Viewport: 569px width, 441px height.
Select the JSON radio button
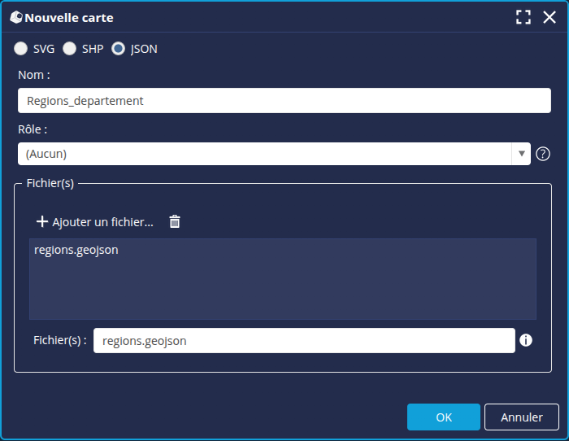(x=118, y=49)
